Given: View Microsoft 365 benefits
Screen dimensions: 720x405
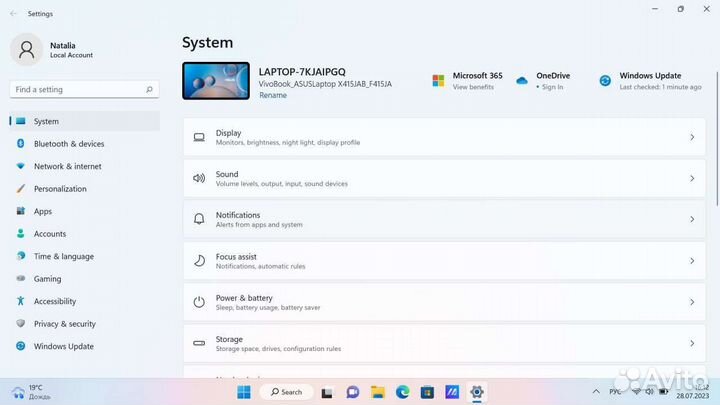Looking at the screenshot, I should [473, 87].
